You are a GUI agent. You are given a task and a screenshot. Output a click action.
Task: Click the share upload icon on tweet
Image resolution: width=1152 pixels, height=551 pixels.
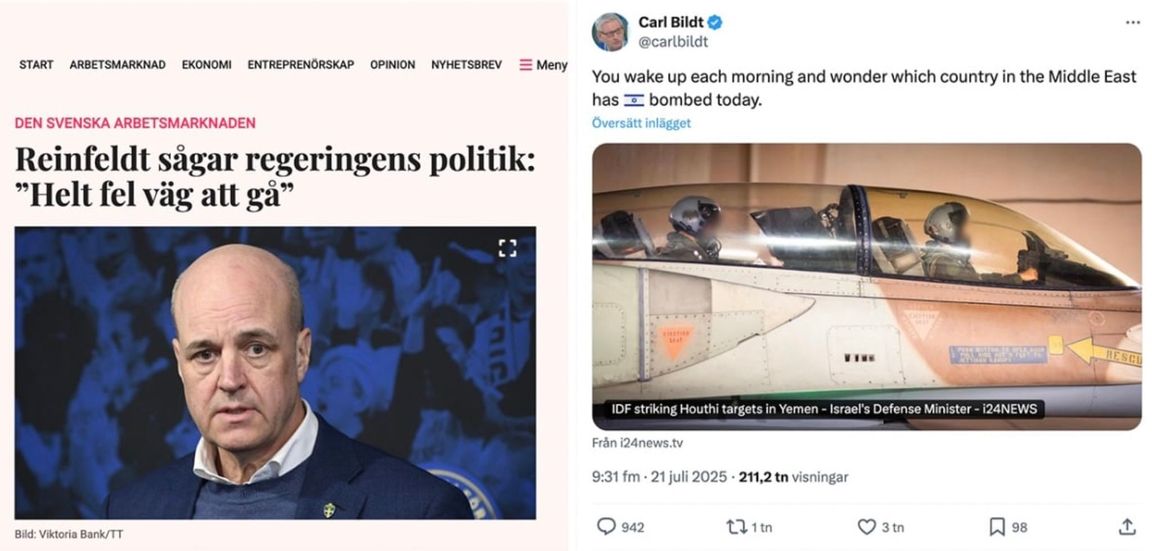(1127, 527)
